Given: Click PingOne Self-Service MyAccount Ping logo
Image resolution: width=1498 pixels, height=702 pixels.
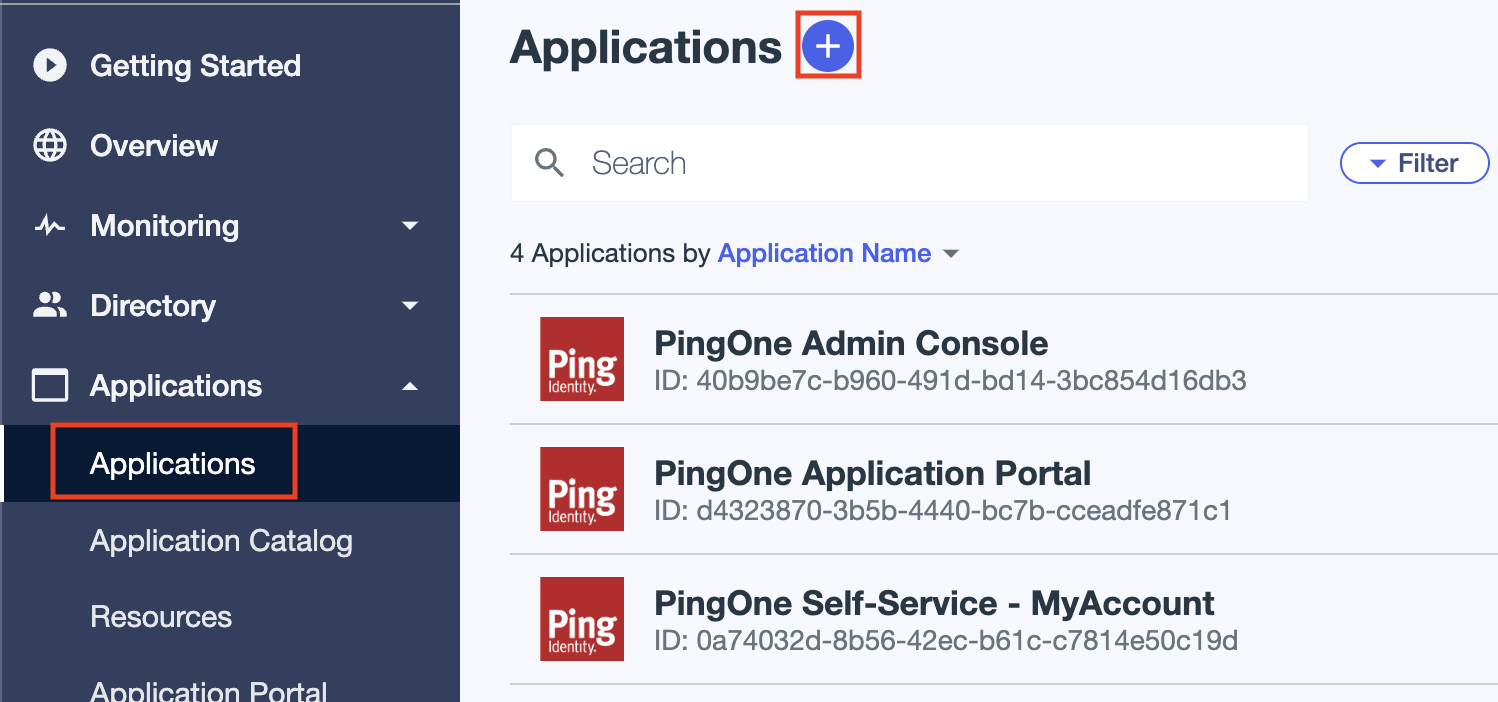Looking at the screenshot, I should tap(582, 619).
